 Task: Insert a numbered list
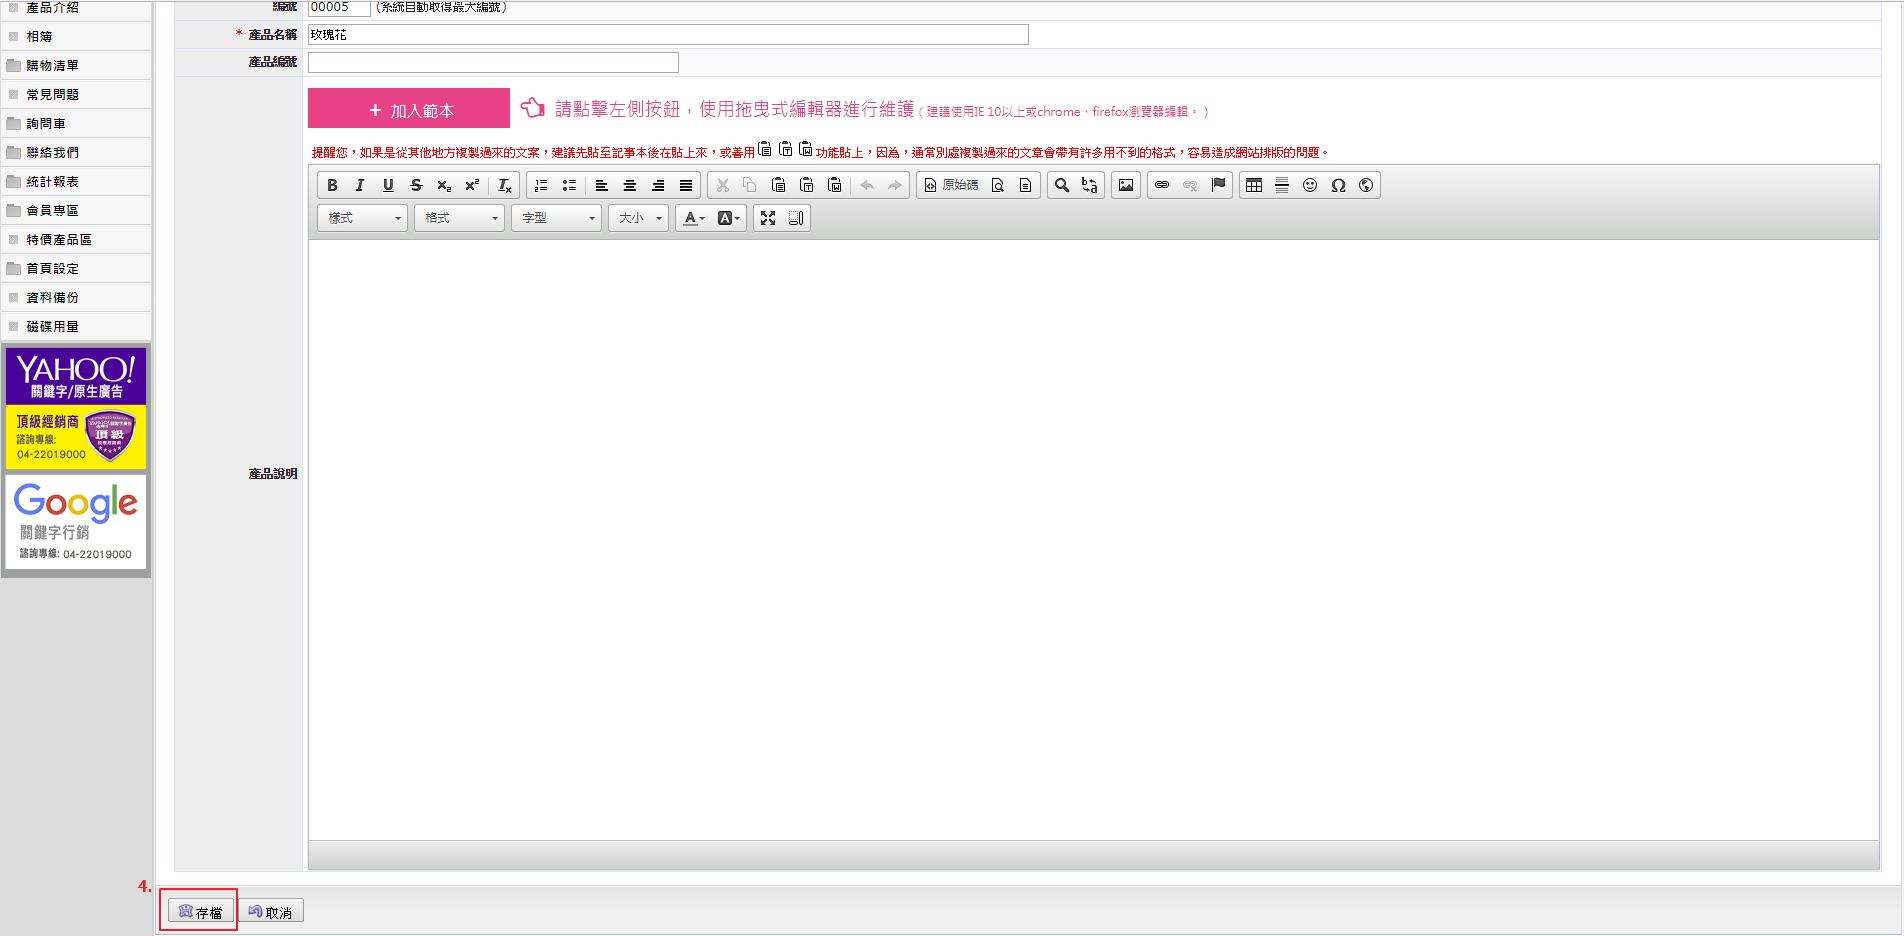point(541,185)
